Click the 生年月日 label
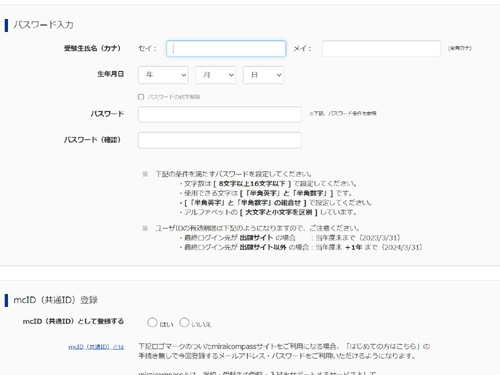Image resolution: width=500 pixels, height=375 pixels. [111, 74]
